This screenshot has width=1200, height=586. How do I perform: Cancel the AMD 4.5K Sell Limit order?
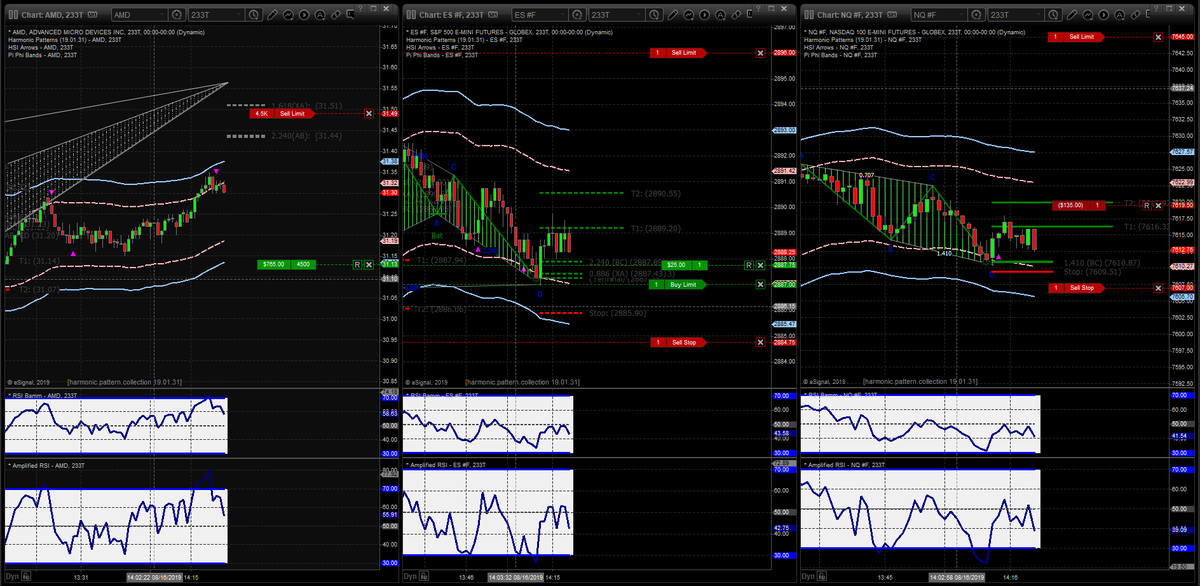369,114
